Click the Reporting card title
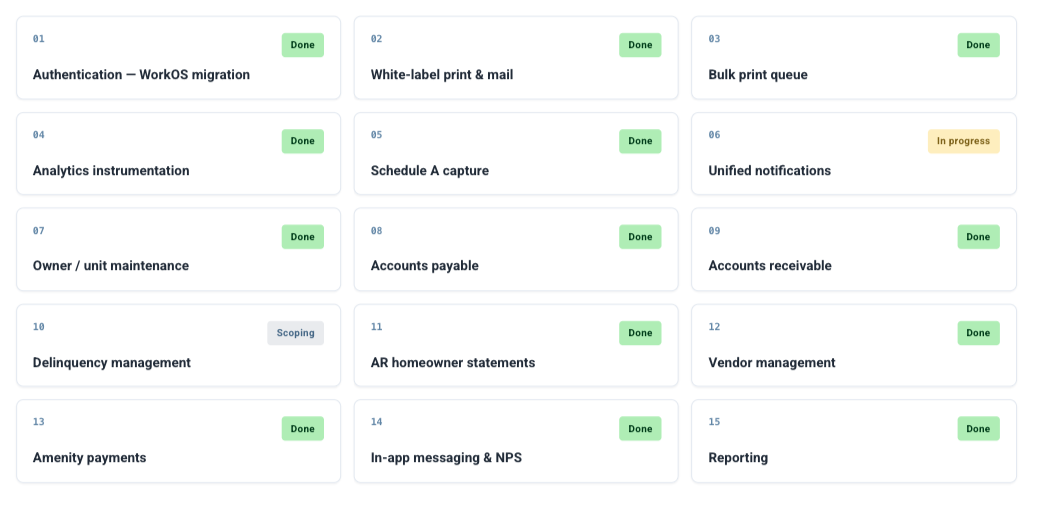Viewport: 1037px width, 505px height. coord(738,457)
